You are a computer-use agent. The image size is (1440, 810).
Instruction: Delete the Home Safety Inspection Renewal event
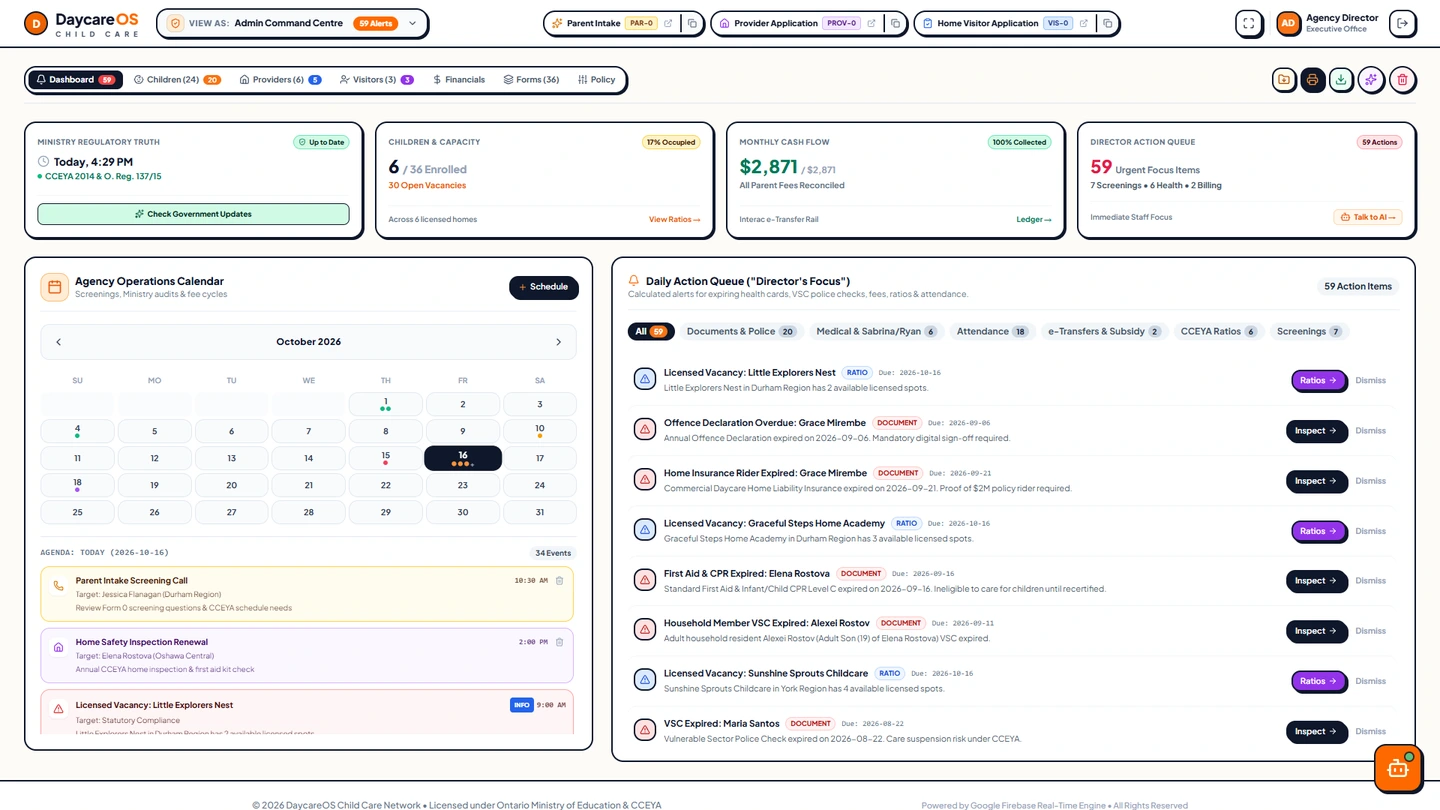click(559, 642)
